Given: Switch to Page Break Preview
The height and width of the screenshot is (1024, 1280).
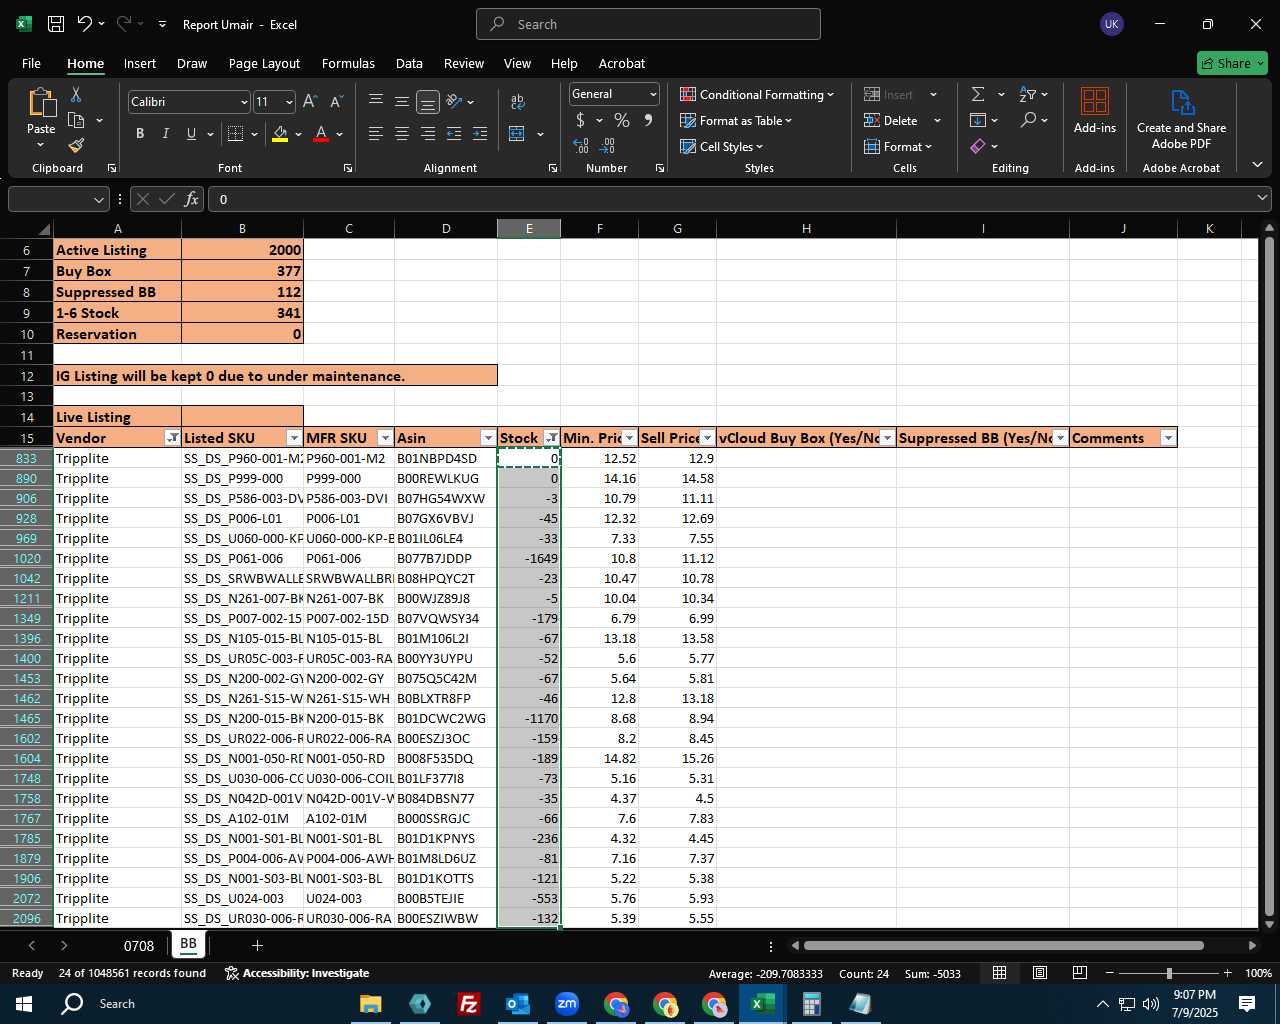Looking at the screenshot, I should [x=1079, y=973].
